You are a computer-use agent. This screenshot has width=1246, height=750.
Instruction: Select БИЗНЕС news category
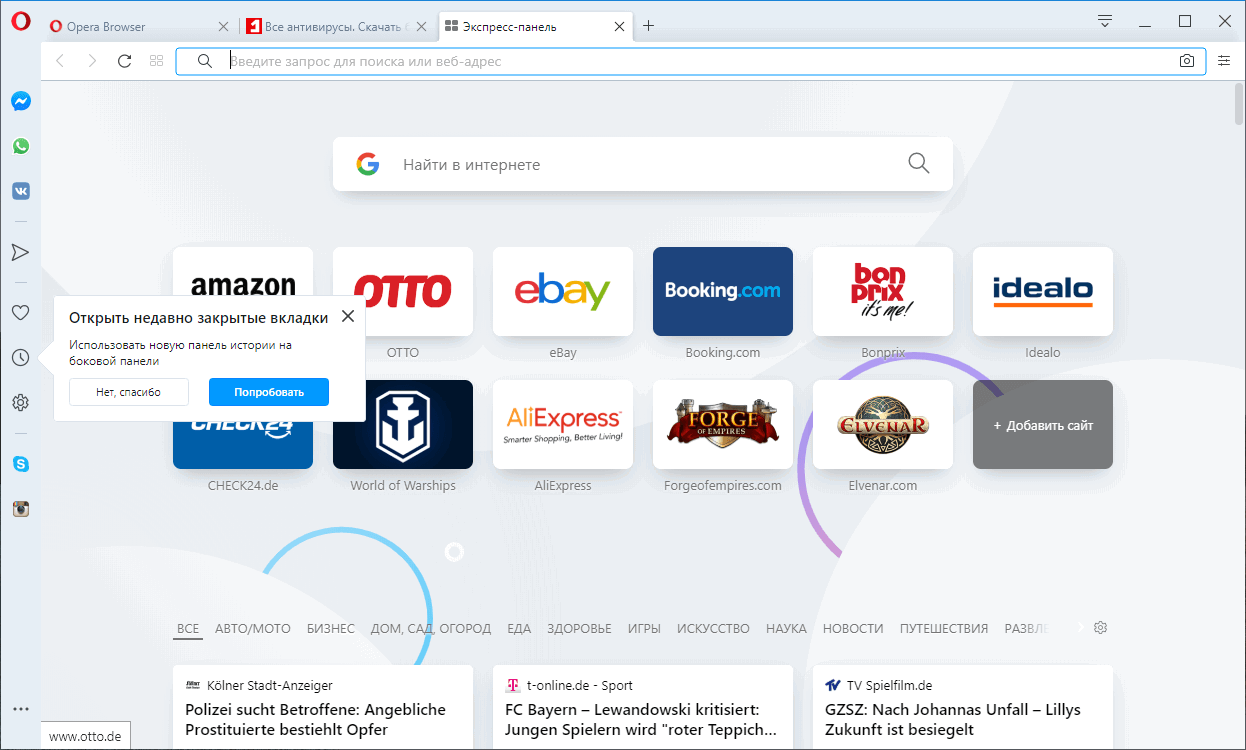[x=331, y=629]
